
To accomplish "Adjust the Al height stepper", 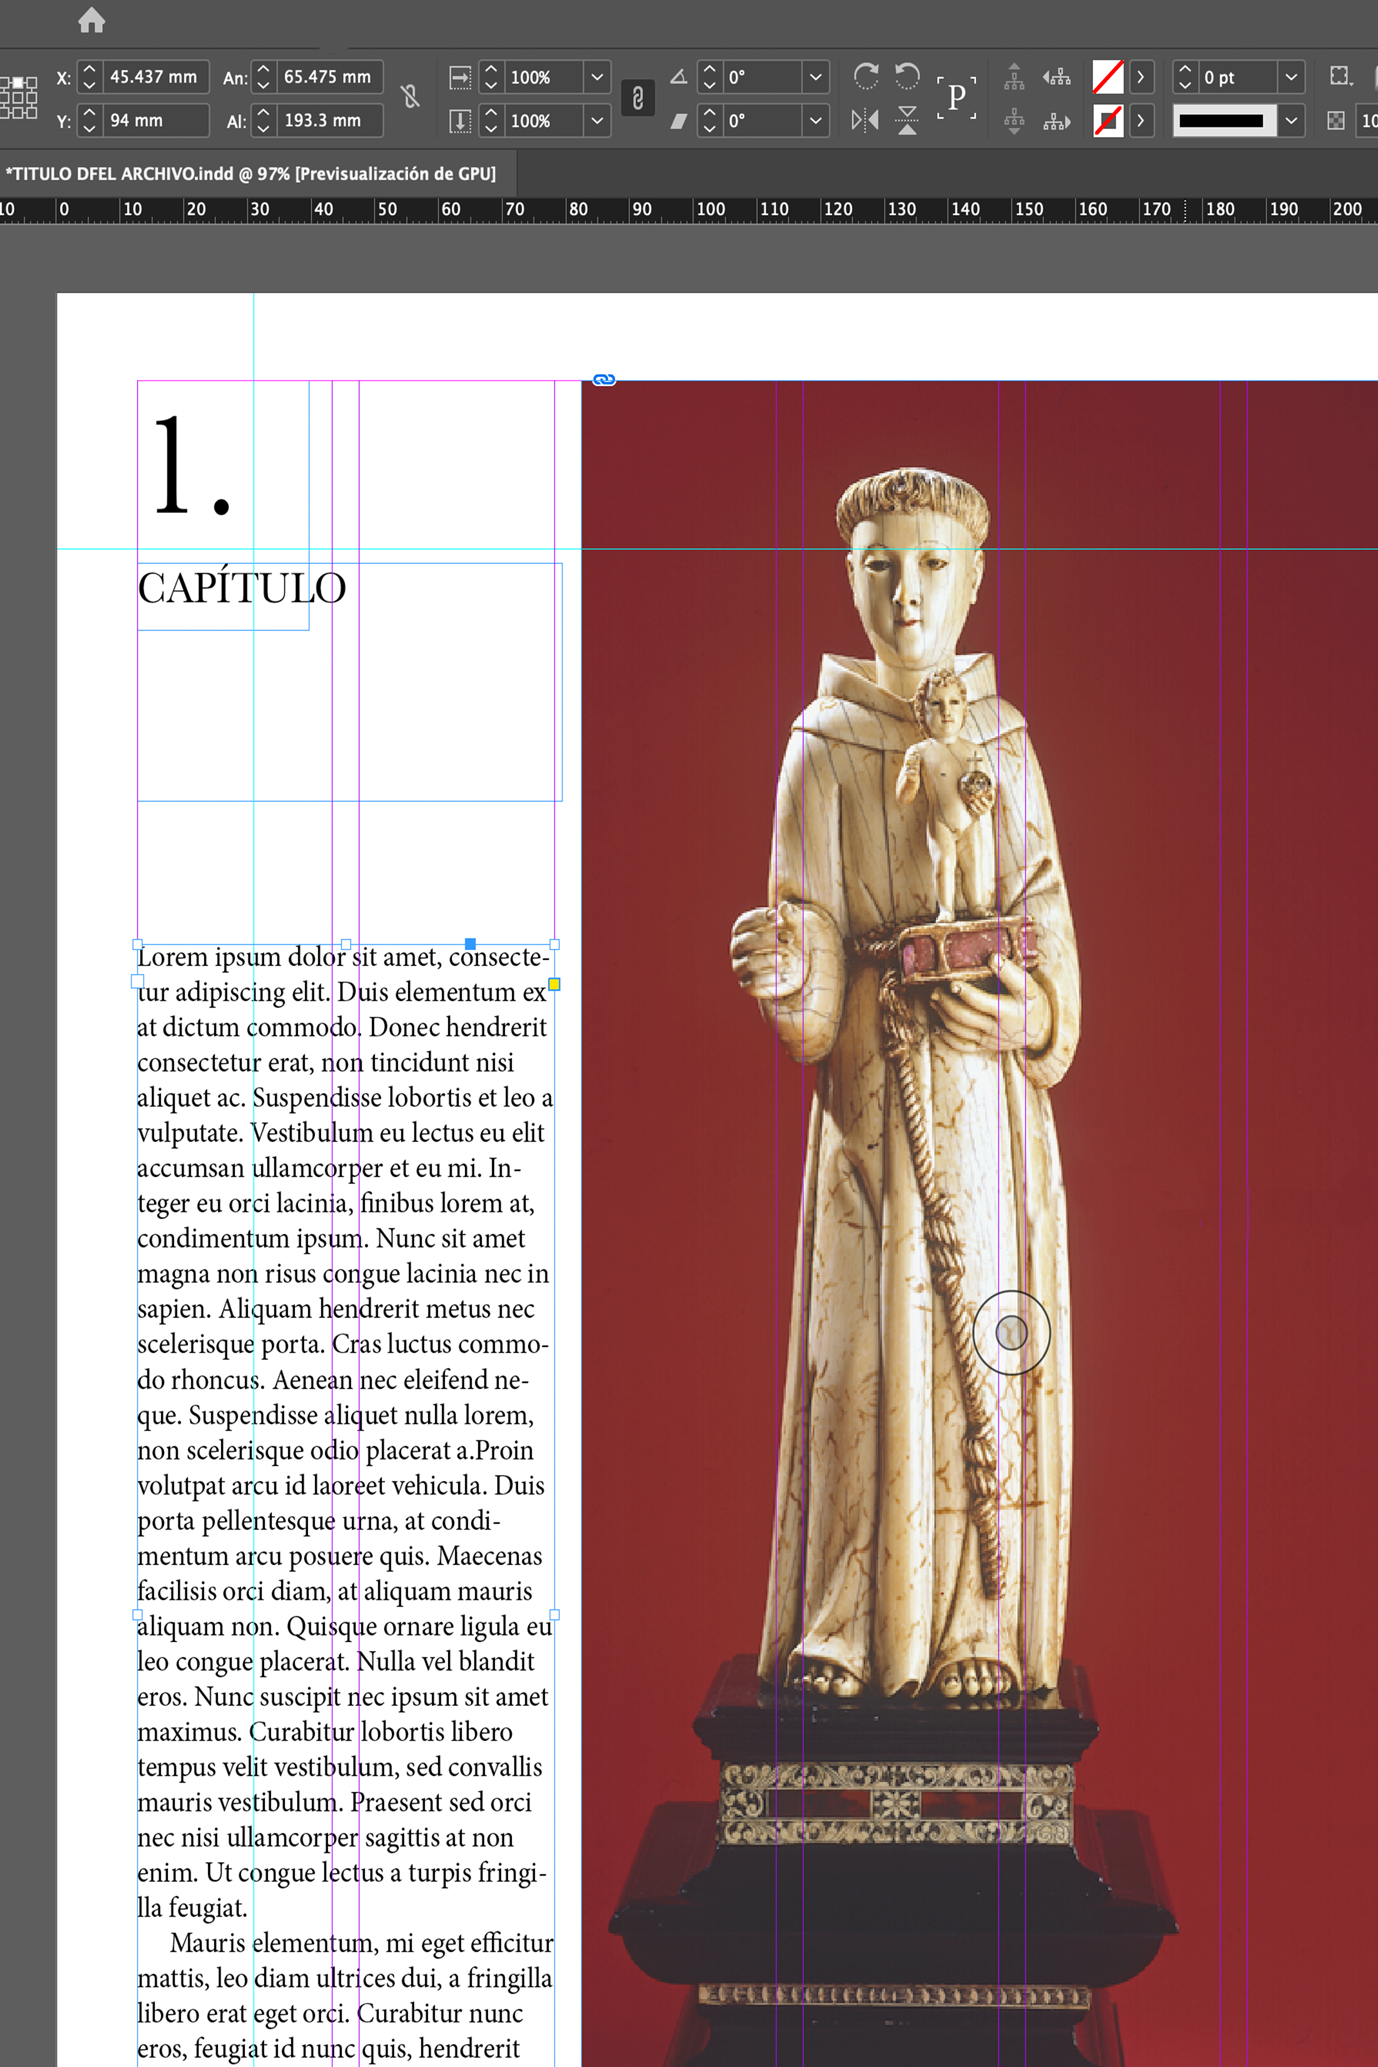I will click(x=263, y=121).
